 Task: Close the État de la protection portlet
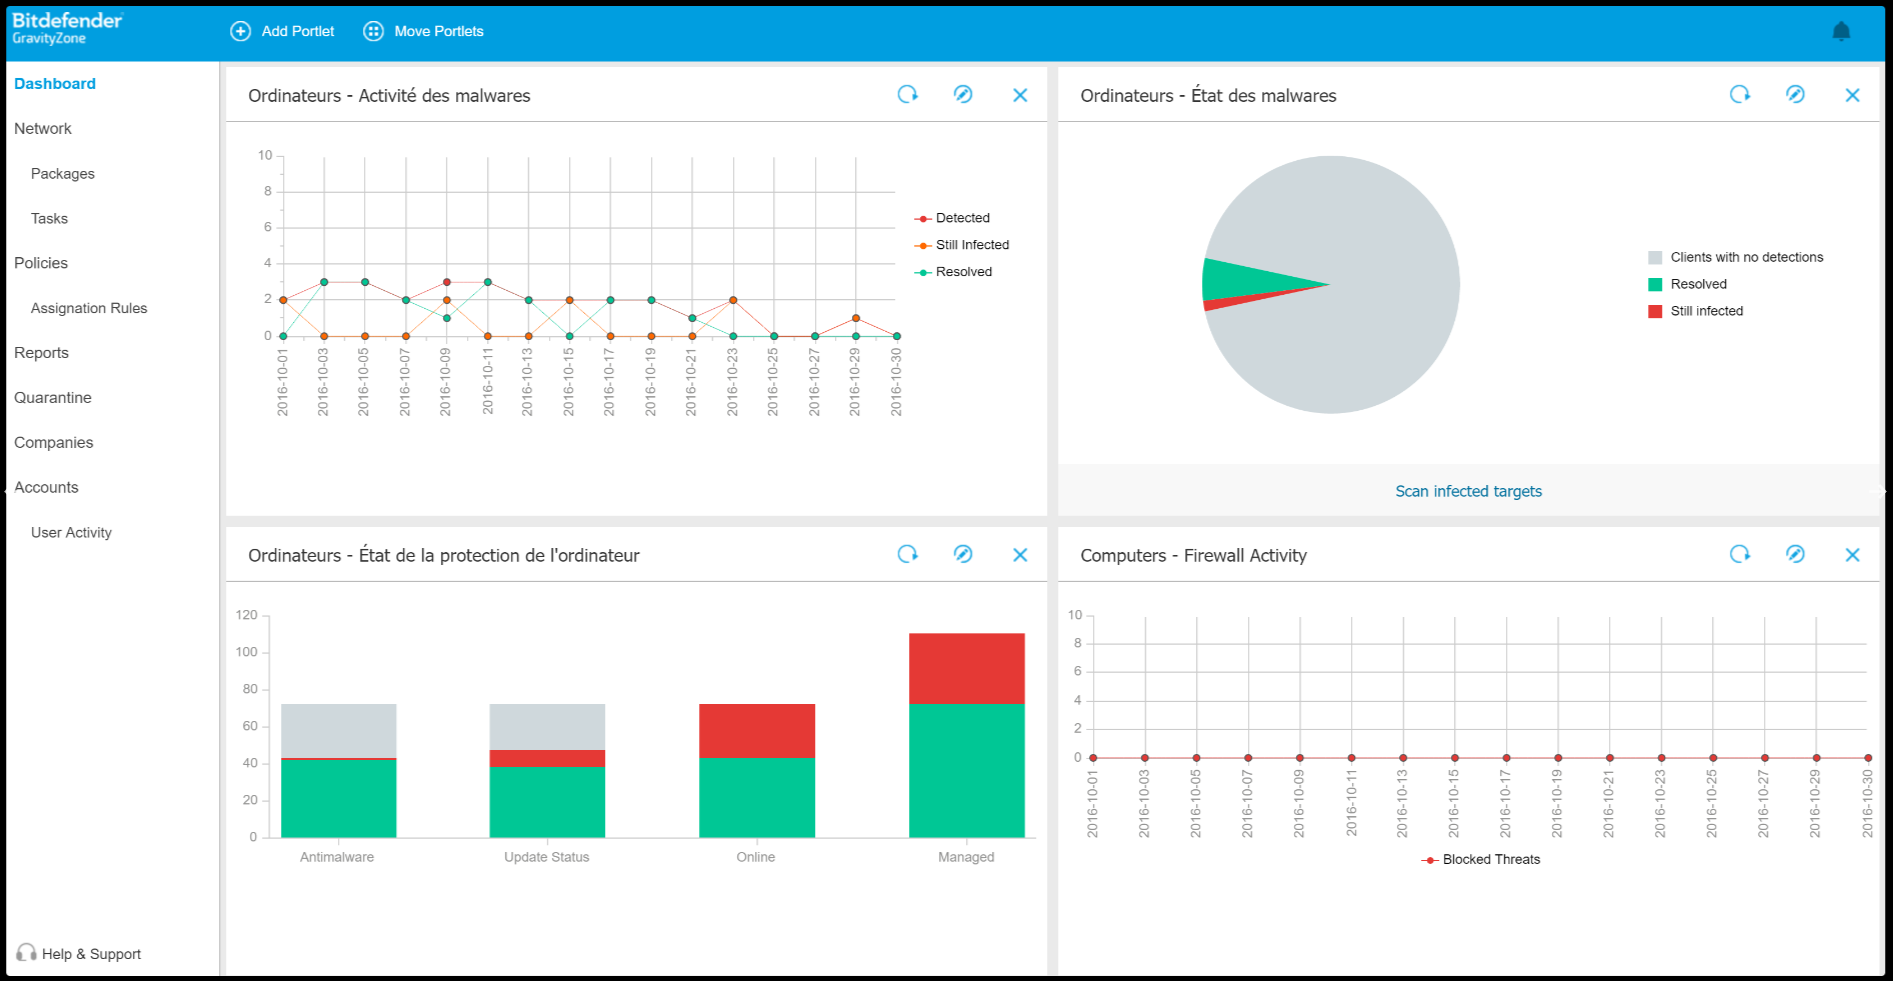click(x=1020, y=555)
